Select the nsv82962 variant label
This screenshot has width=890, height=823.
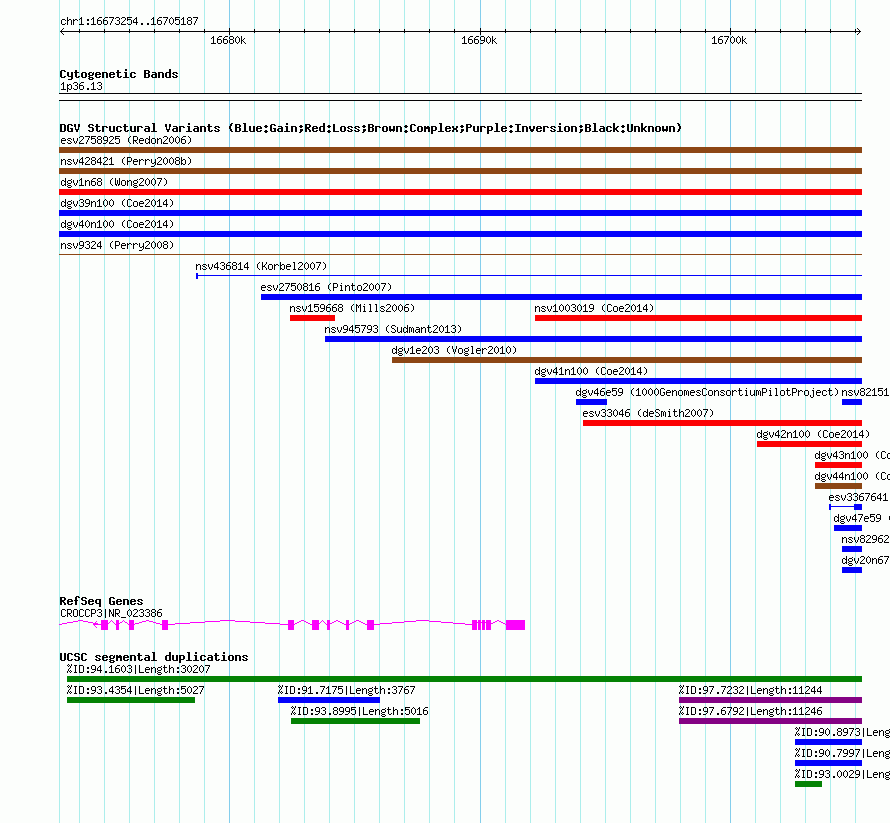coord(865,539)
